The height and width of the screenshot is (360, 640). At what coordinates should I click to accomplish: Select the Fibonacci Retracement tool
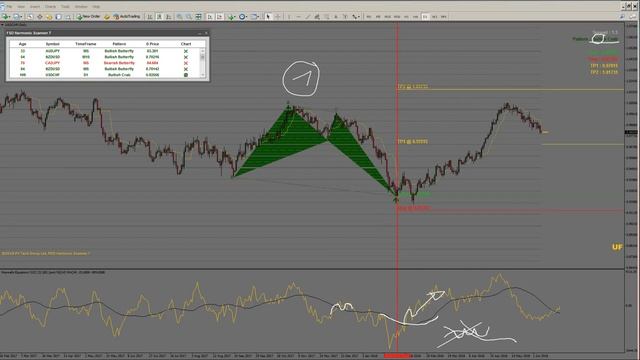coord(327,17)
